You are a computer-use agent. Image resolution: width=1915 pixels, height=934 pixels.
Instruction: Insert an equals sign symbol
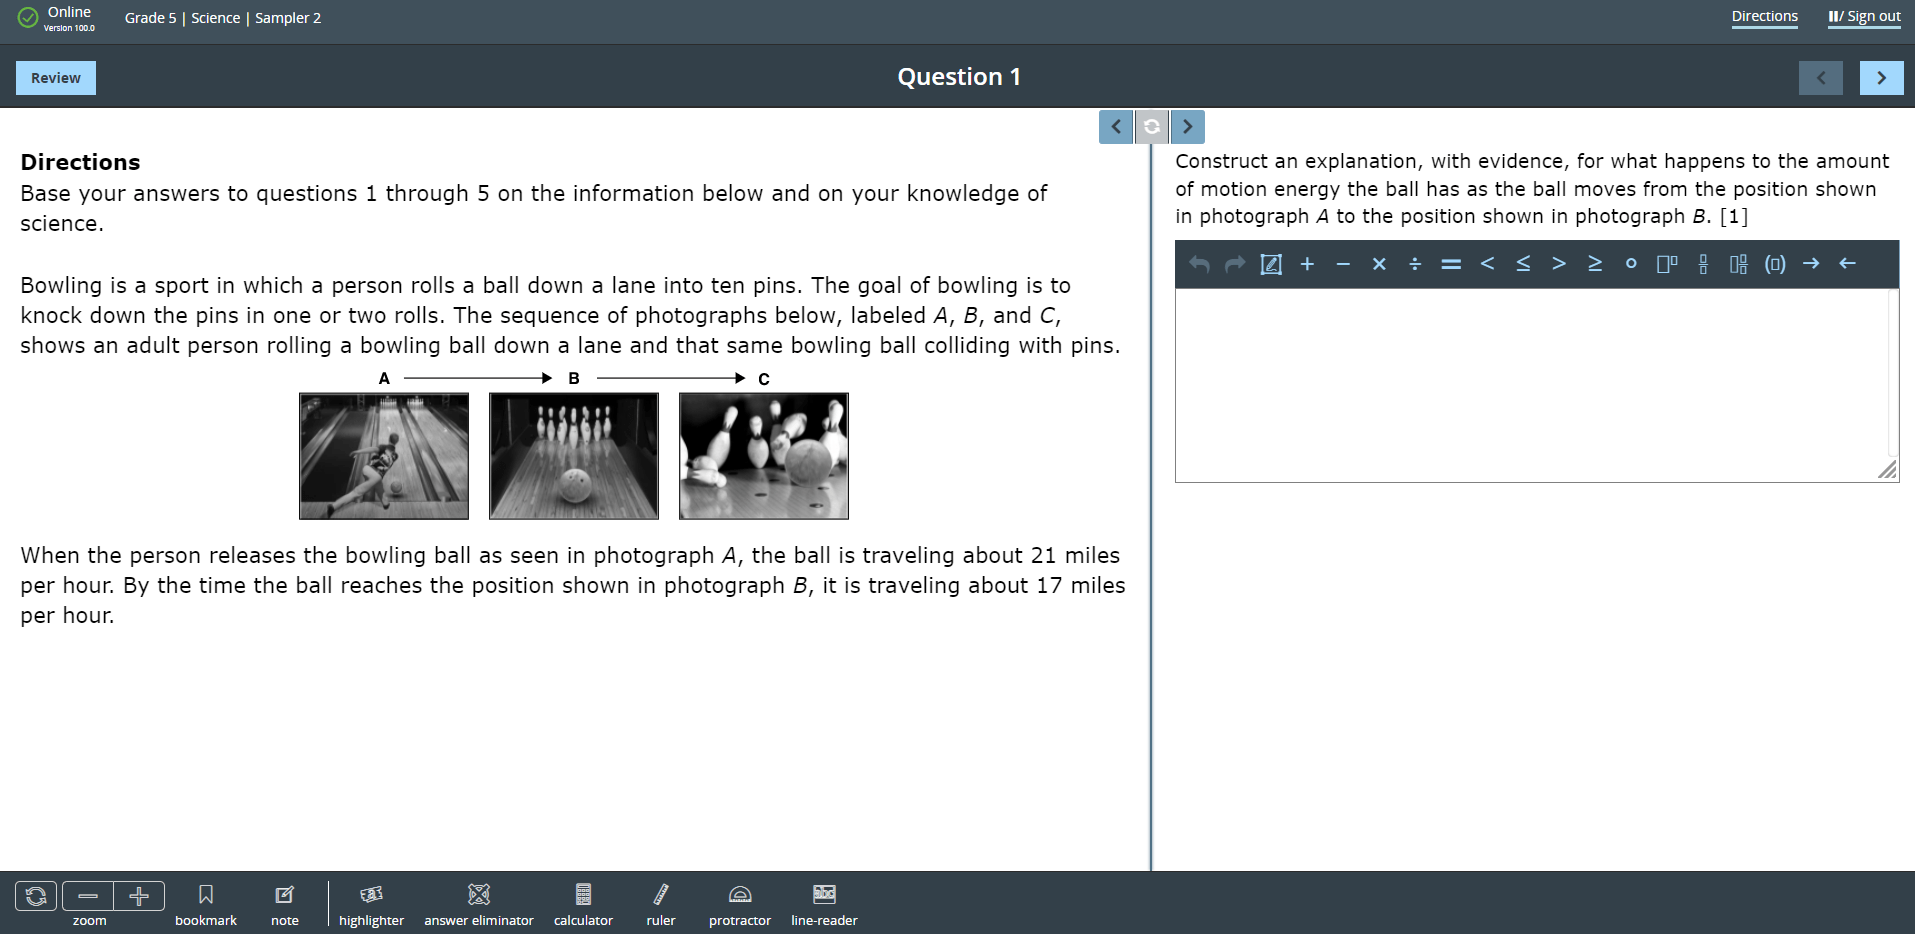pos(1451,264)
